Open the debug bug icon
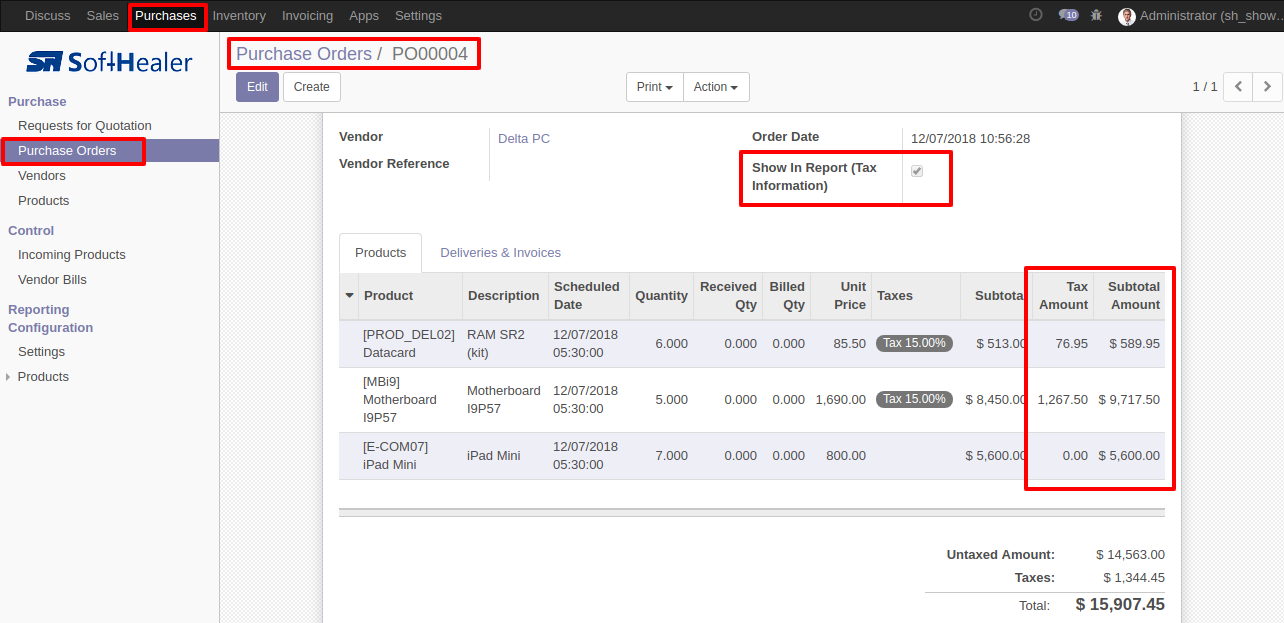This screenshot has width=1284, height=623. [x=1097, y=15]
